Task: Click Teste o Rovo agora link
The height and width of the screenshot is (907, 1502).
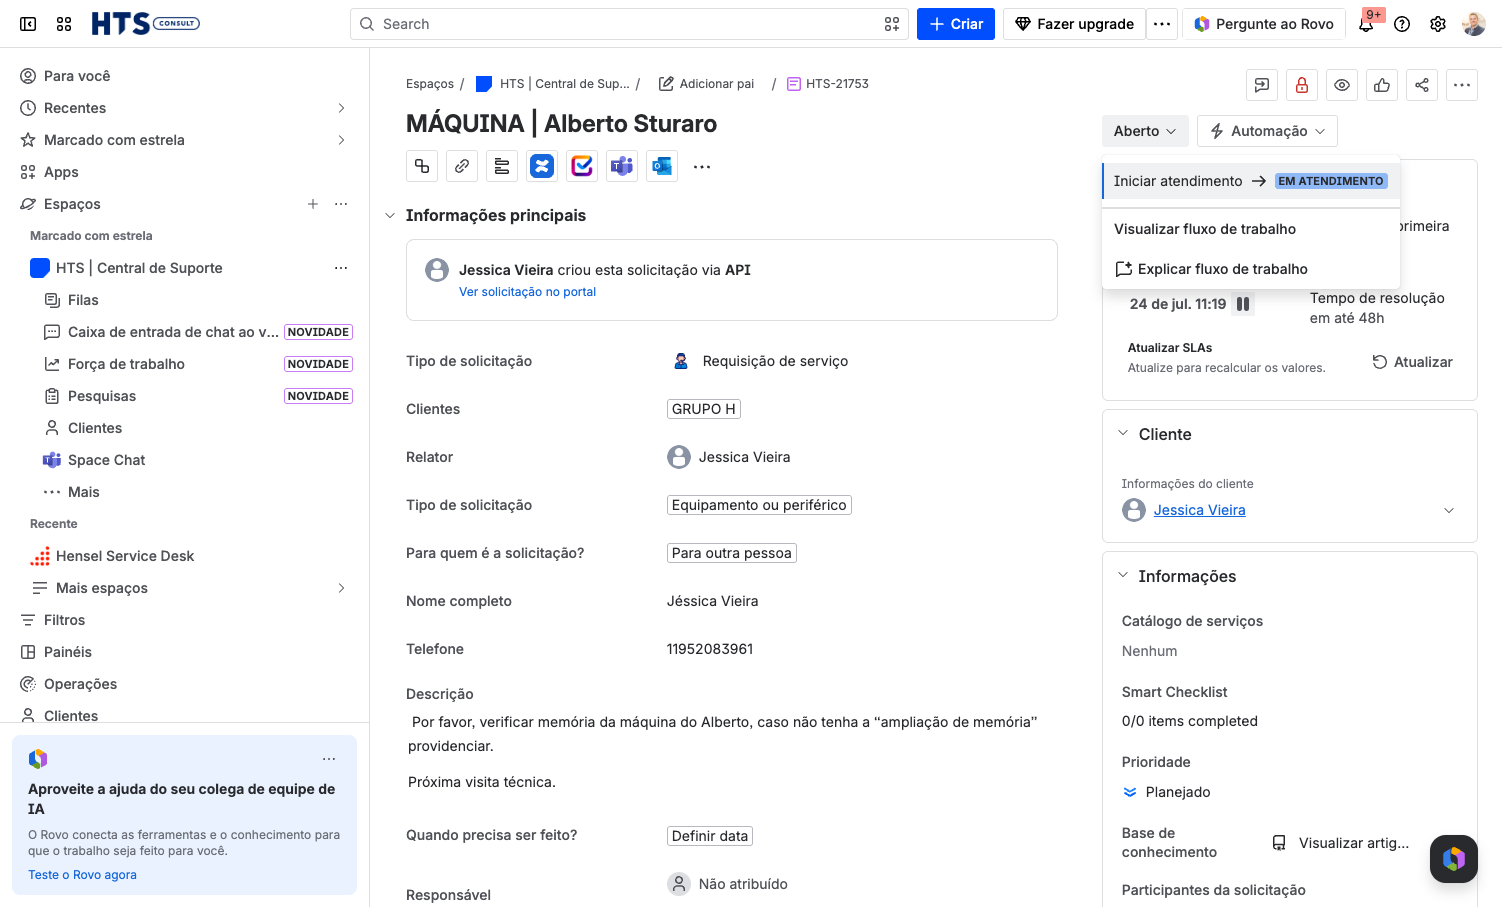Action: 82,875
